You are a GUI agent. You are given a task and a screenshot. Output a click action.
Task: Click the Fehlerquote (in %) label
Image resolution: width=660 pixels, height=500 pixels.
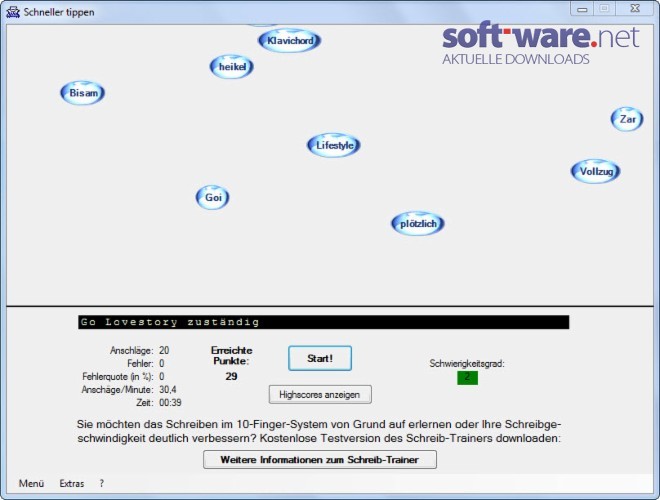coord(117,377)
